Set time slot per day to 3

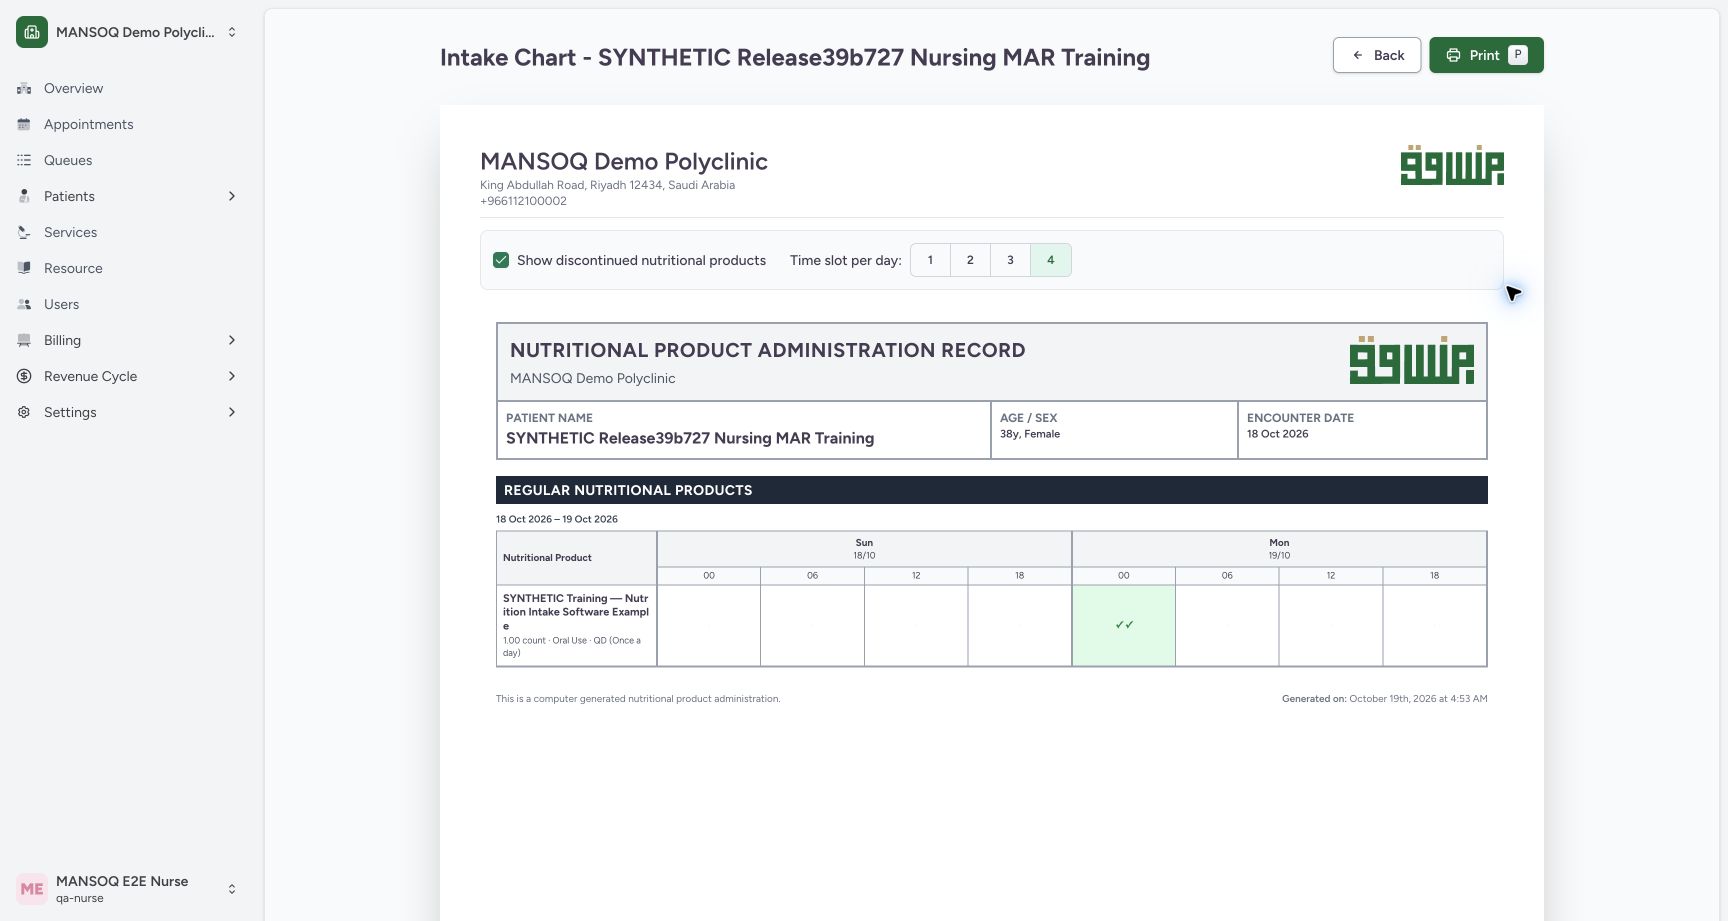coord(1010,260)
